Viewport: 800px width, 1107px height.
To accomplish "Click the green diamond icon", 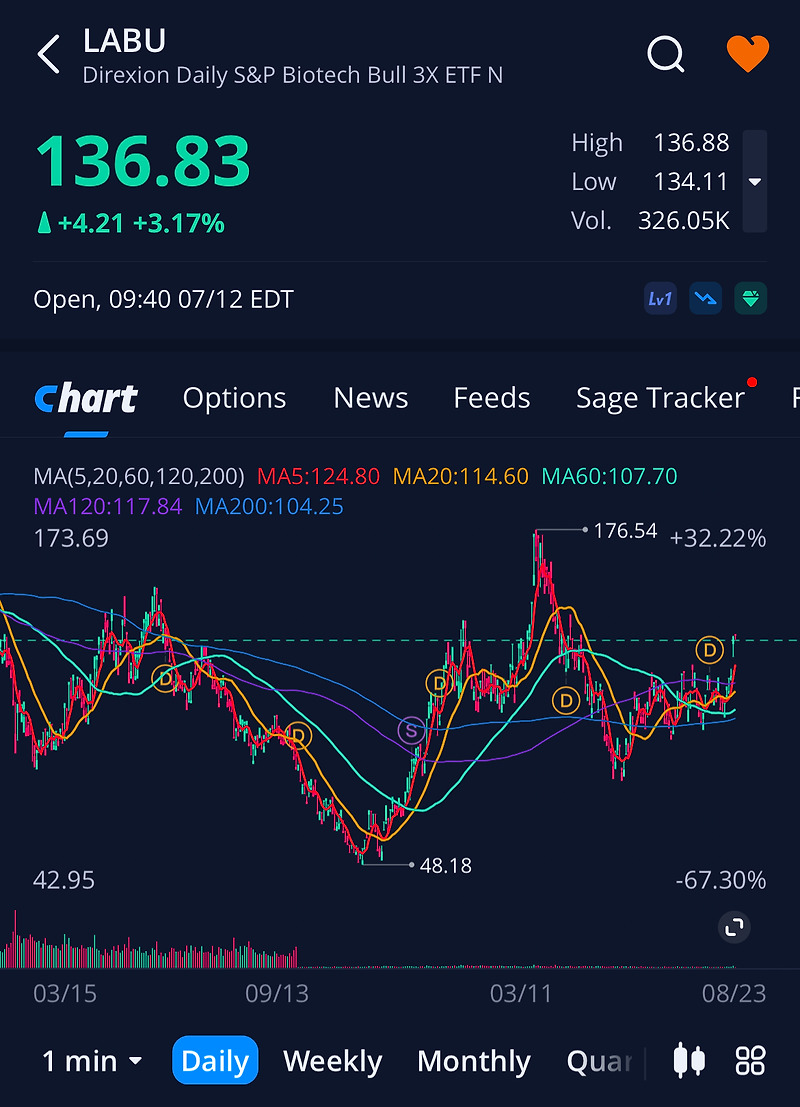I will click(x=751, y=299).
